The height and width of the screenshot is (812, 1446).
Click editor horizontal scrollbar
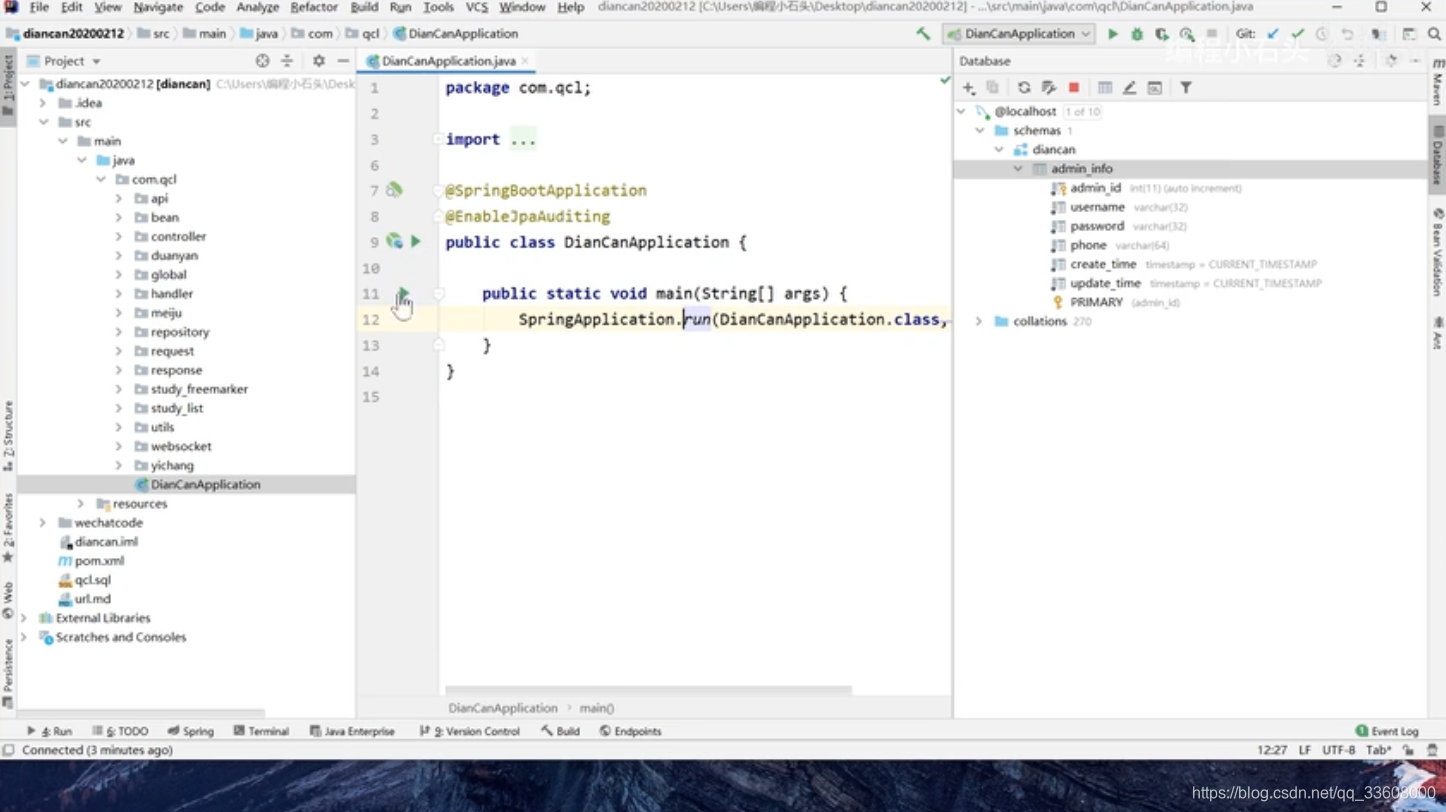(x=648, y=689)
